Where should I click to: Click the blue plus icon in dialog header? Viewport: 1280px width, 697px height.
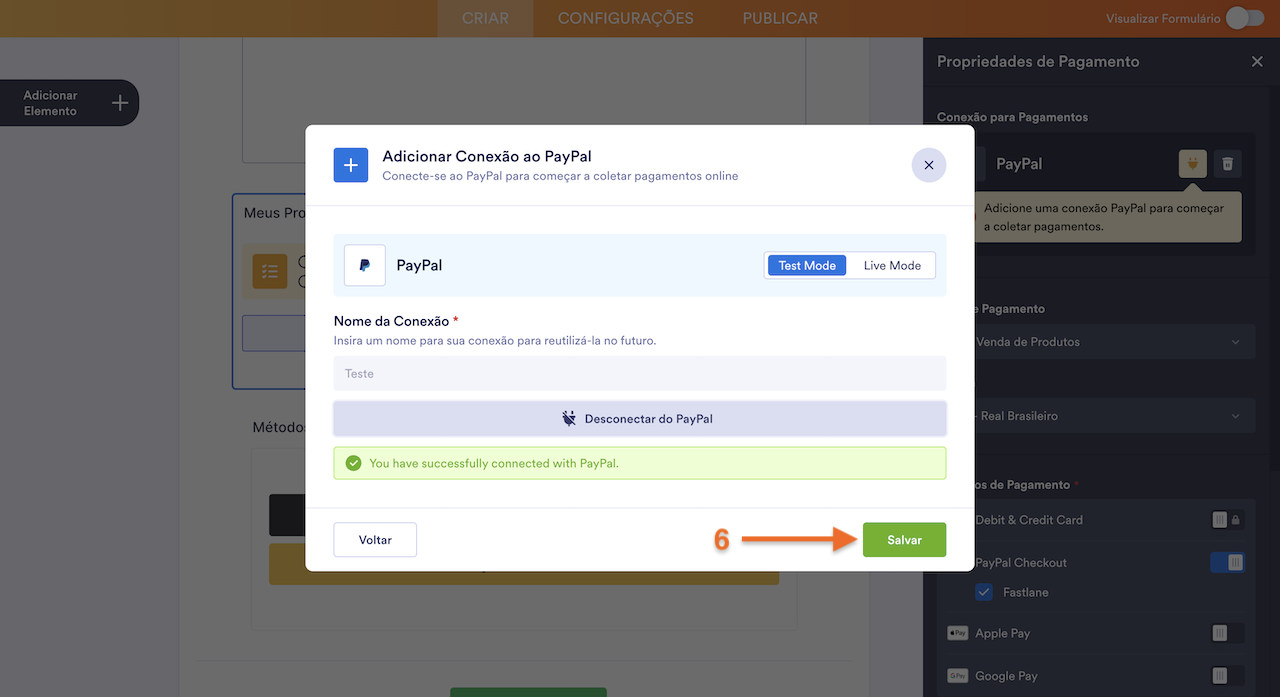pyautogui.click(x=350, y=165)
